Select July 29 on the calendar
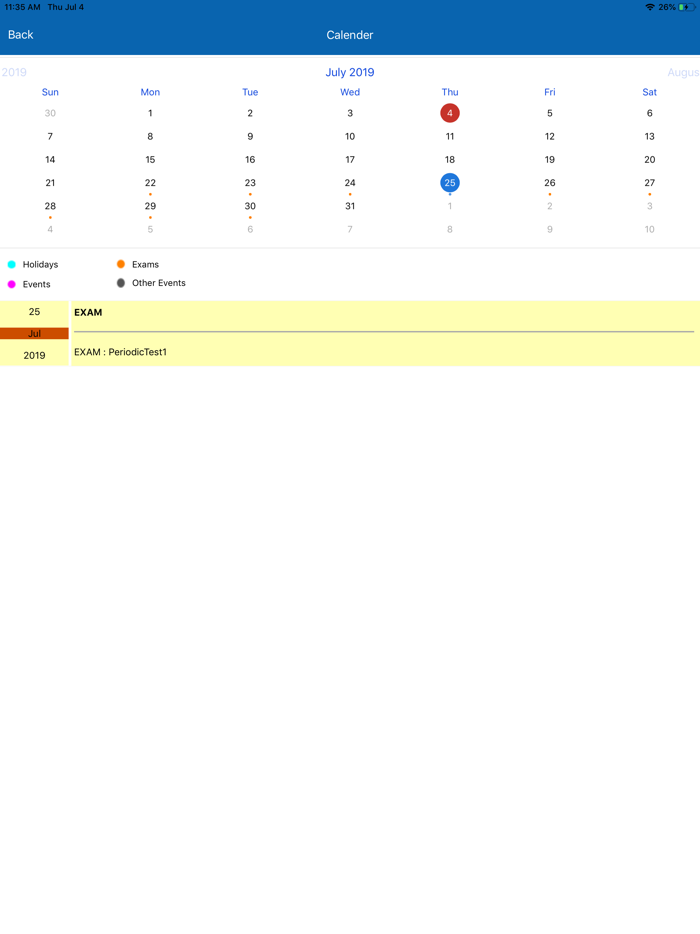Image resolution: width=700 pixels, height=934 pixels. pos(150,206)
